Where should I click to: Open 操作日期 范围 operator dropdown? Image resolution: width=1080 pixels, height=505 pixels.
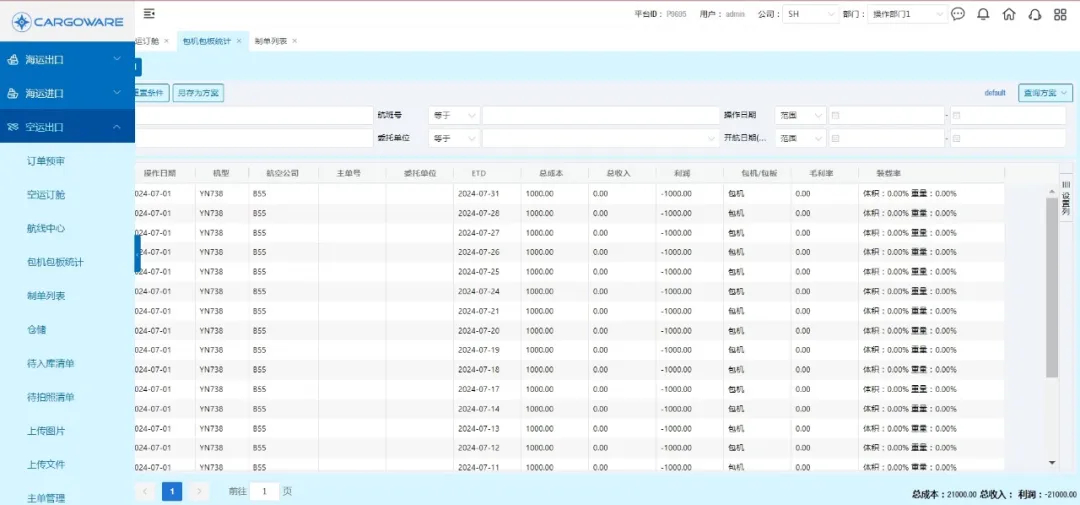800,115
